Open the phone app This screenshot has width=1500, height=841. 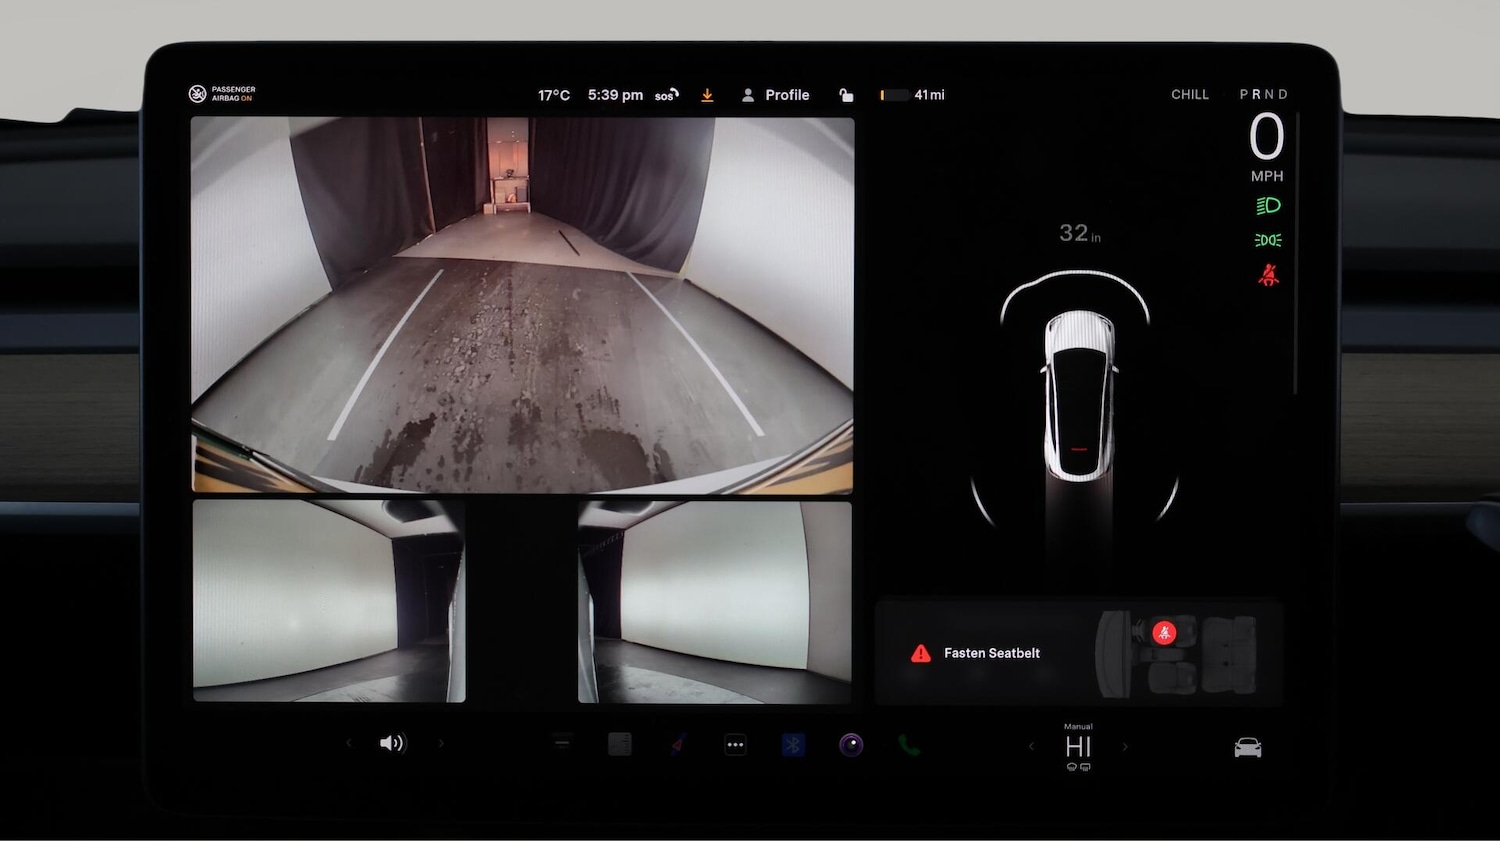909,745
